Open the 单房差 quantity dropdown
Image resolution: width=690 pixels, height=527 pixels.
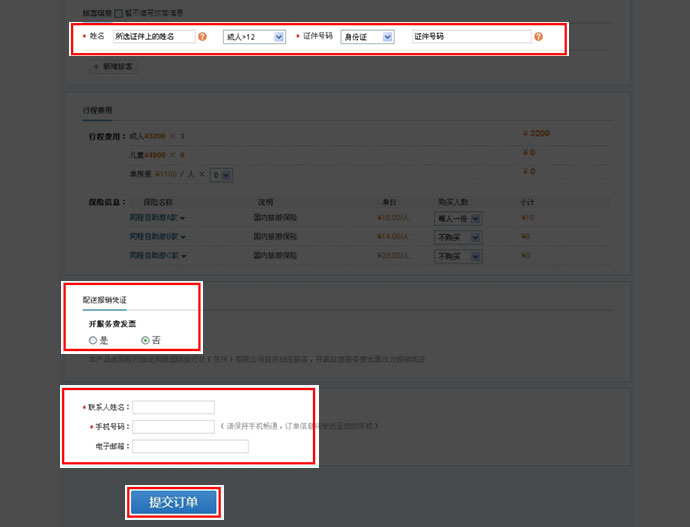tap(221, 175)
